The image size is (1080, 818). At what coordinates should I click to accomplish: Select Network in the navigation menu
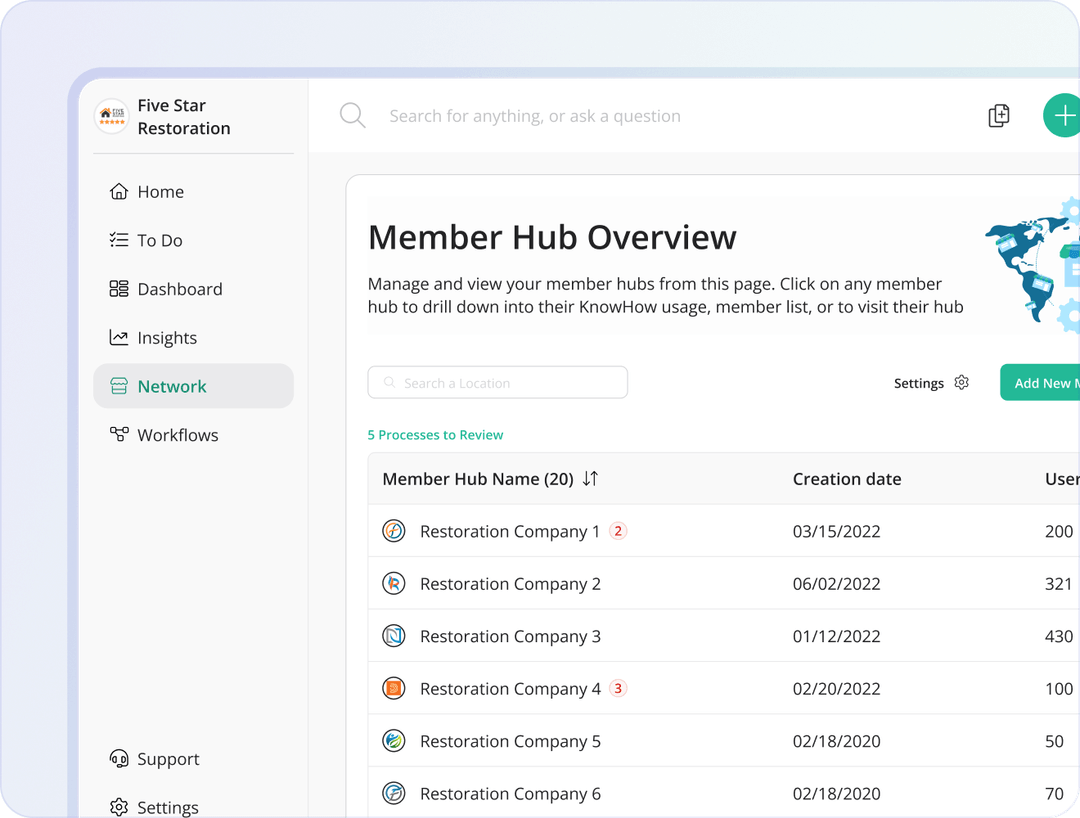tap(173, 386)
